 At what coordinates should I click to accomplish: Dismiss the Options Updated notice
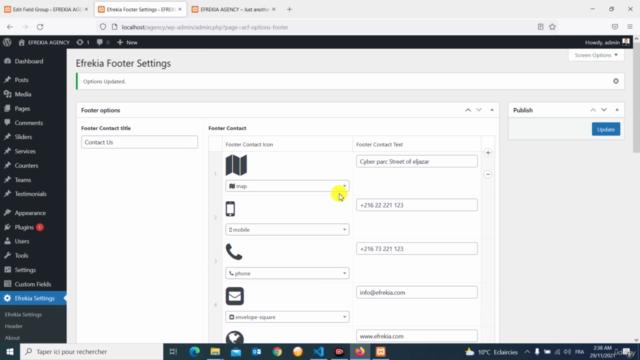pyautogui.click(x=616, y=81)
